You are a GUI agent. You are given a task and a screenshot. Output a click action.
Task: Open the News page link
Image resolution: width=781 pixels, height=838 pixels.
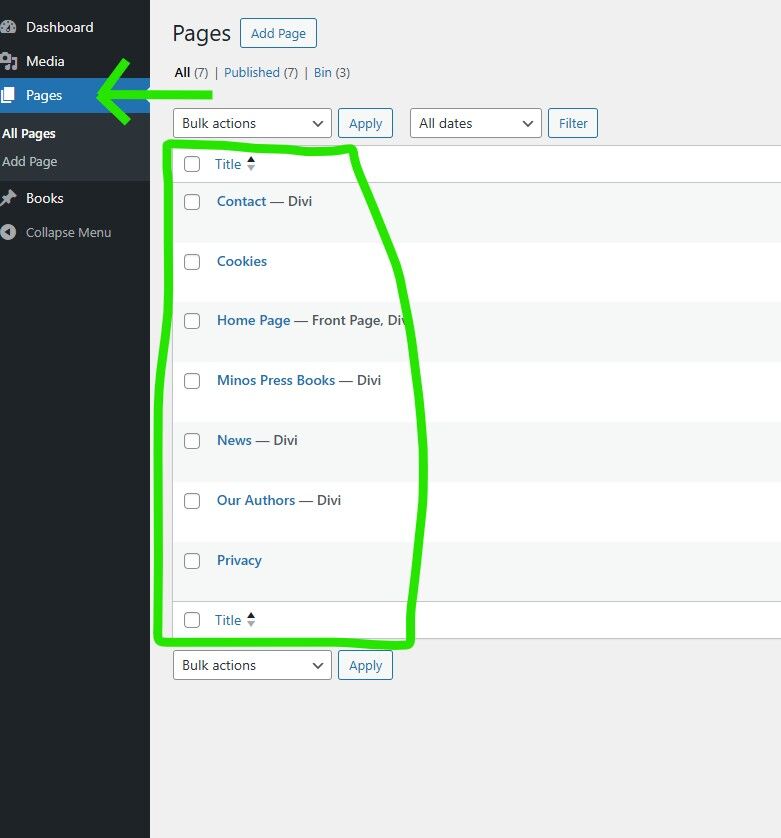234,440
